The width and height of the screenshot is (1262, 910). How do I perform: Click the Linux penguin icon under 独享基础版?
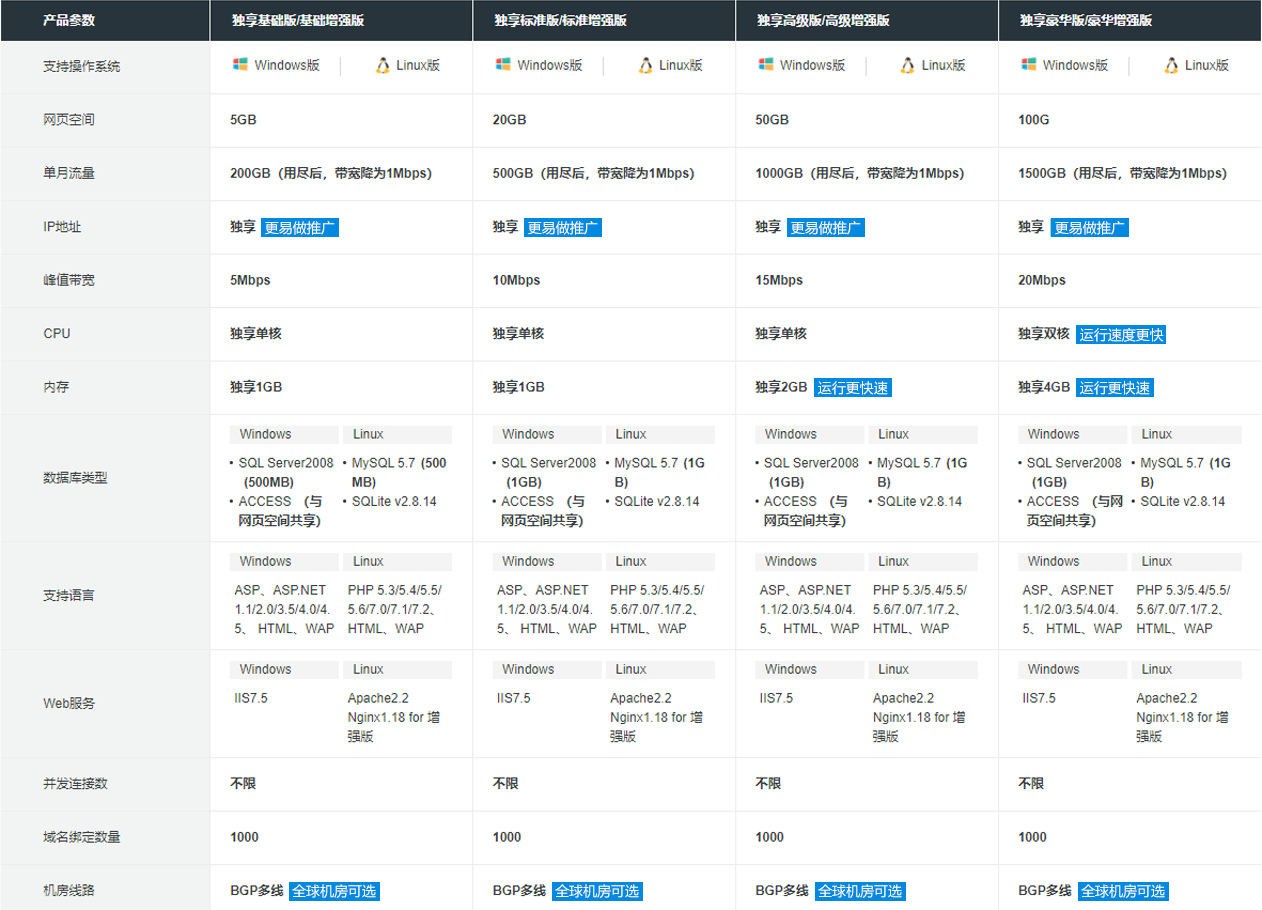pyautogui.click(x=382, y=65)
